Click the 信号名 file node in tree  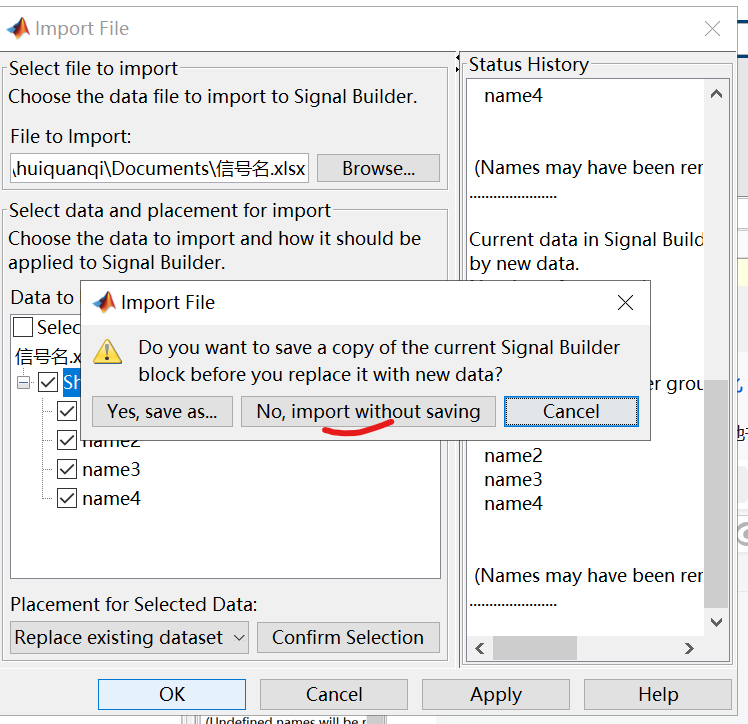point(48,356)
